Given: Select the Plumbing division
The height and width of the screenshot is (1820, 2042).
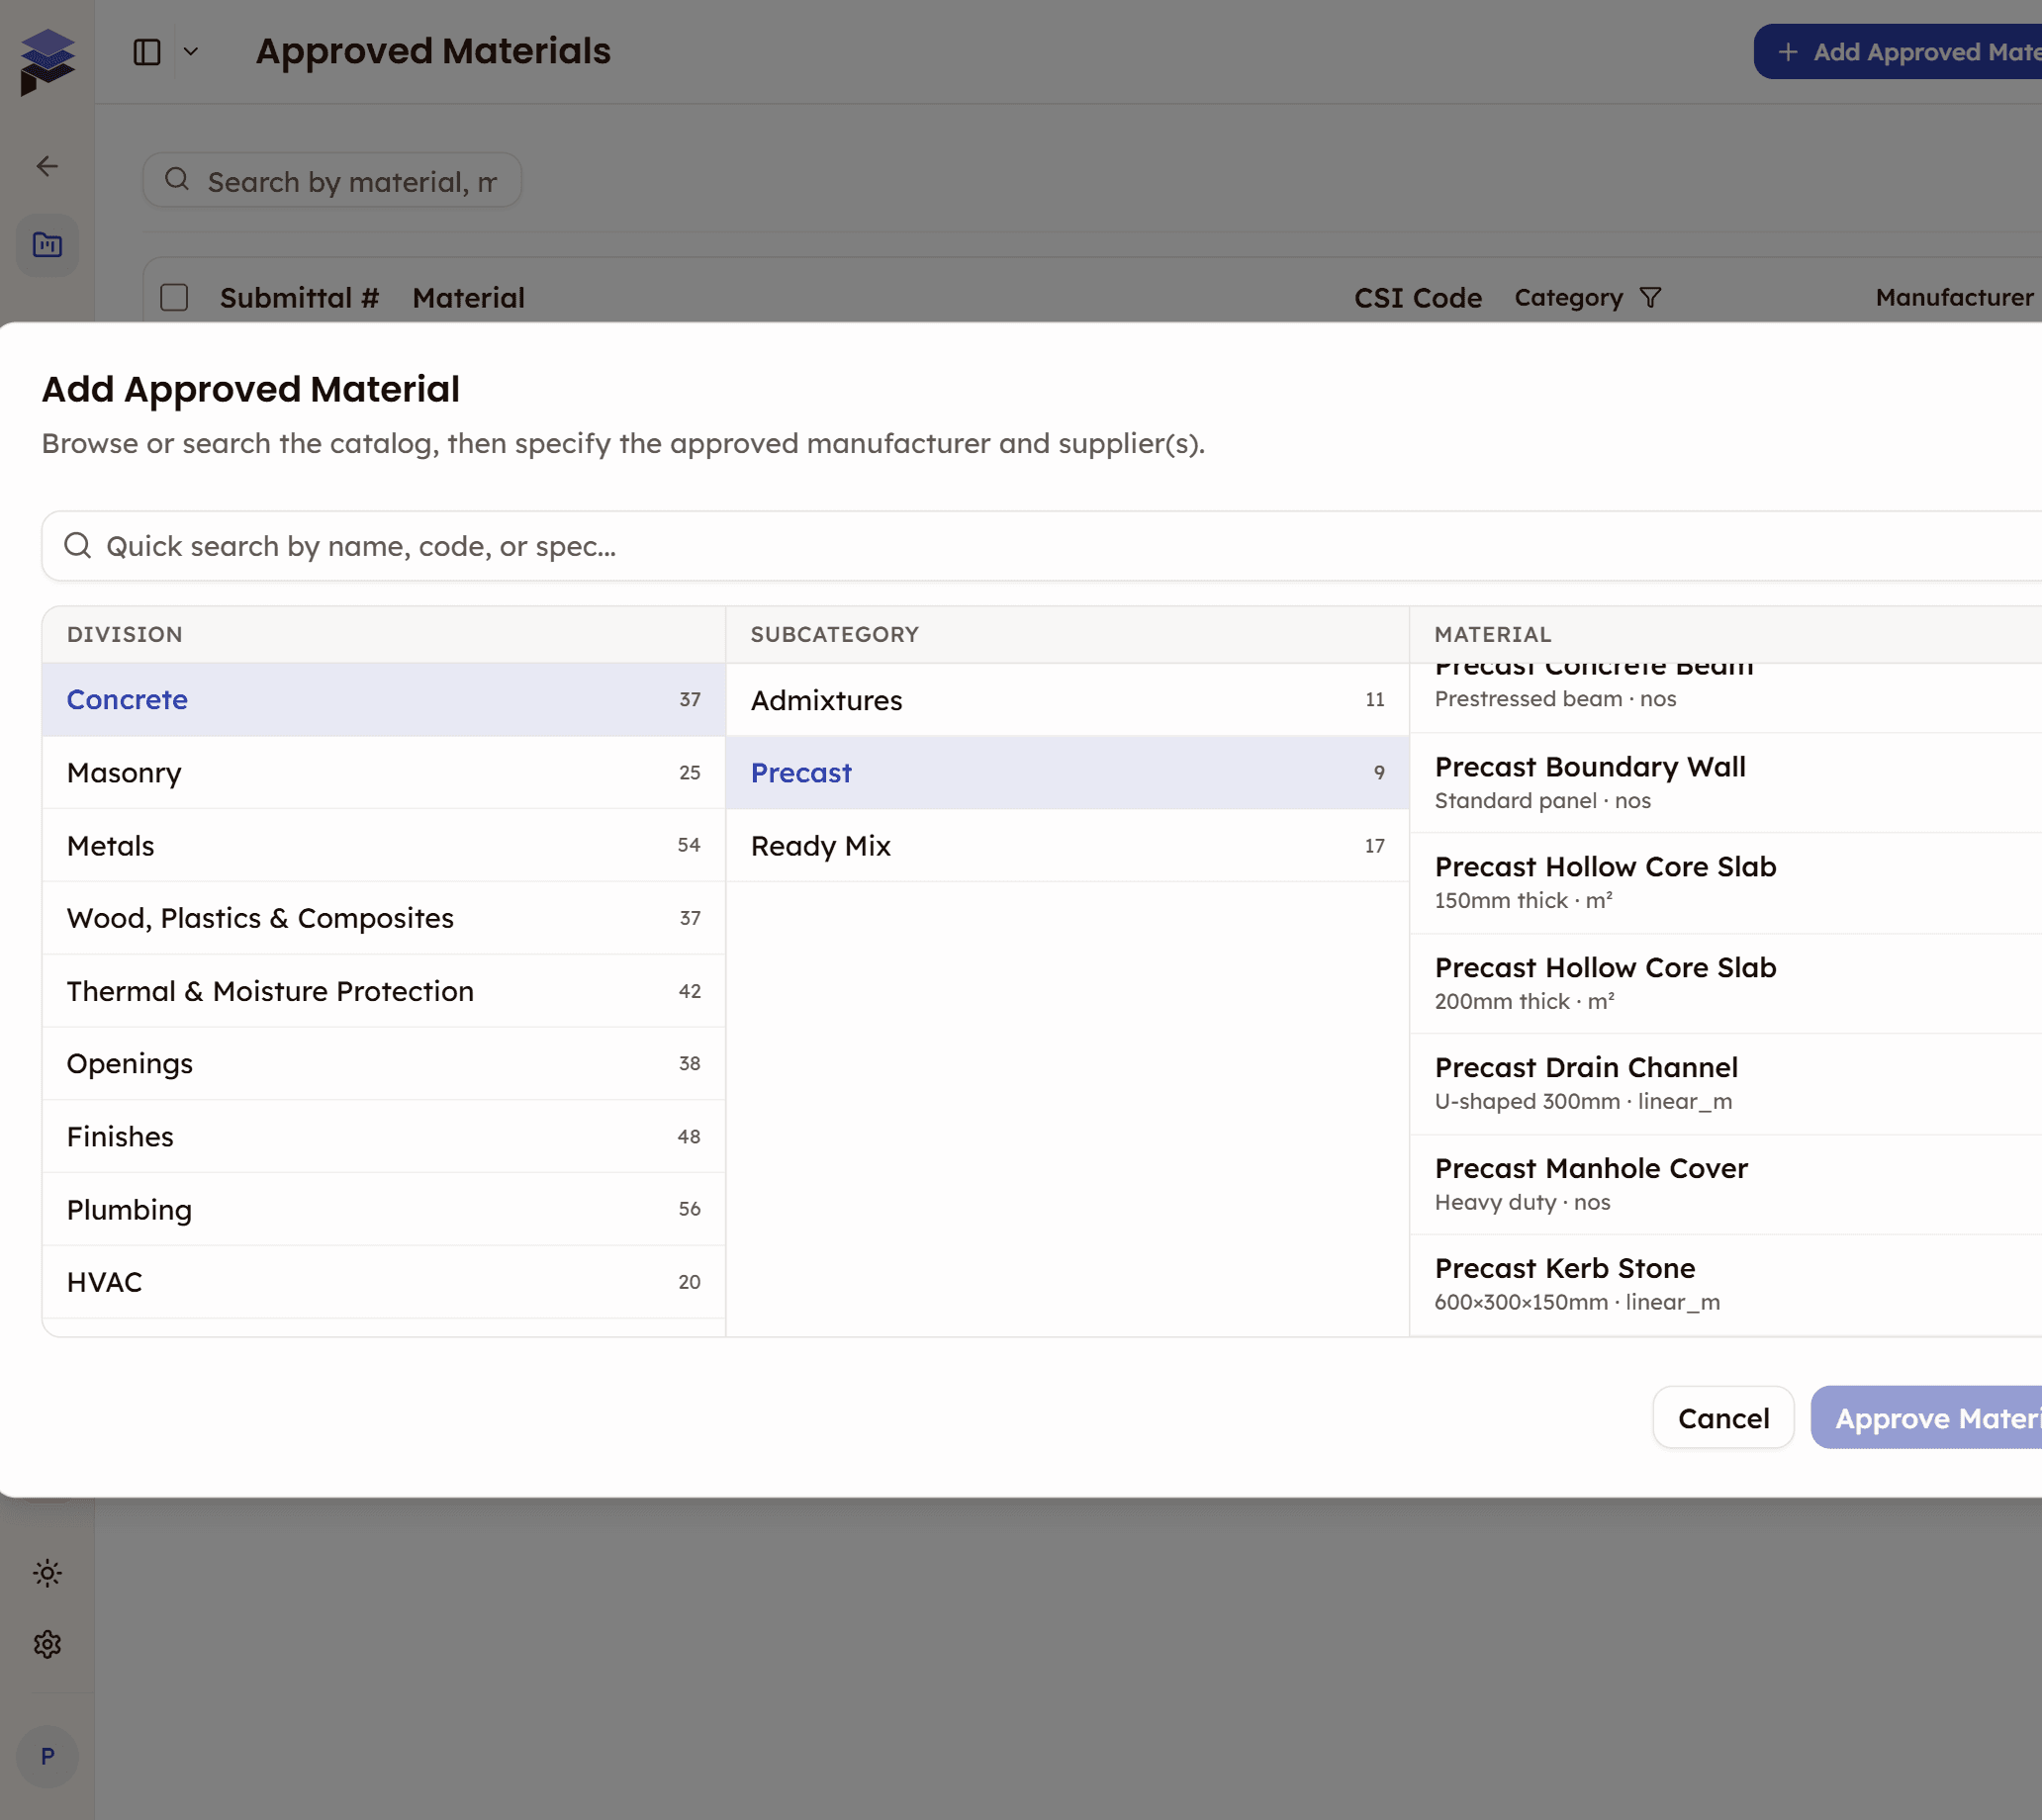Looking at the screenshot, I should (384, 1209).
